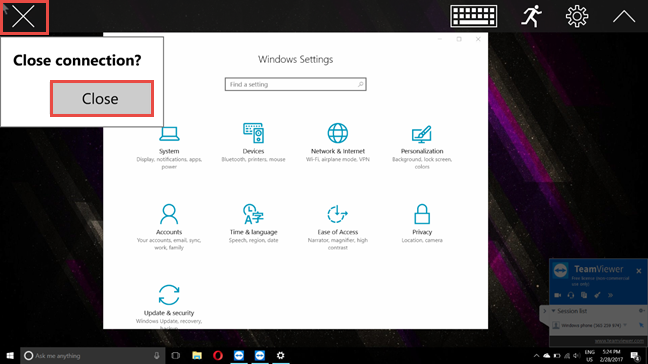Switch to the second TeamViewer taskbar icon

[260, 355]
